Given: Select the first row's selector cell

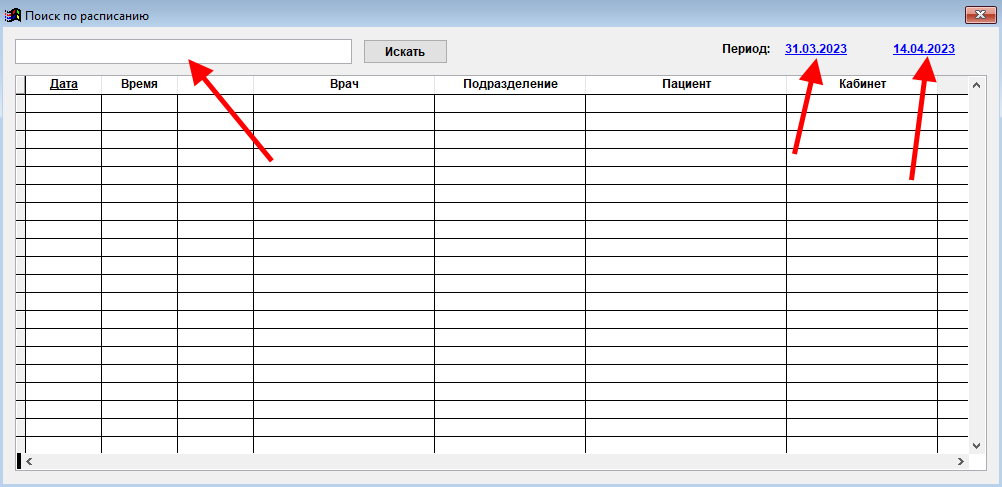Looking at the screenshot, I should point(20,103).
